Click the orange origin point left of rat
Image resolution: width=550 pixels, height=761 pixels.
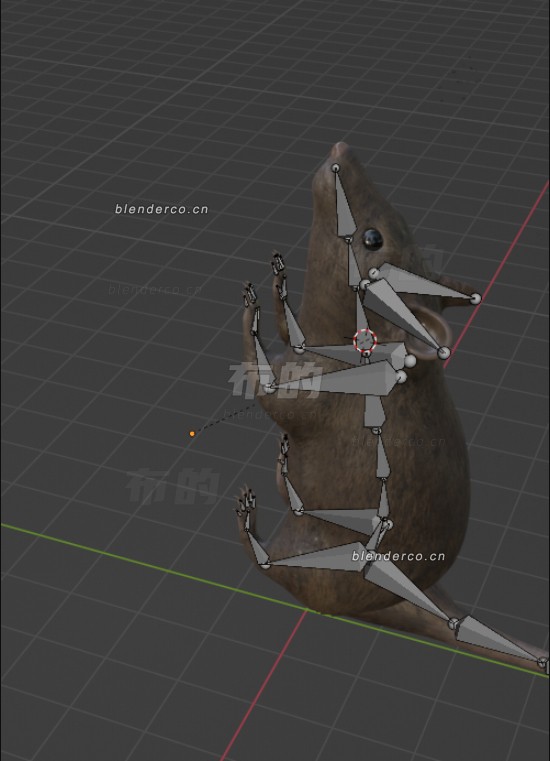pos(192,433)
